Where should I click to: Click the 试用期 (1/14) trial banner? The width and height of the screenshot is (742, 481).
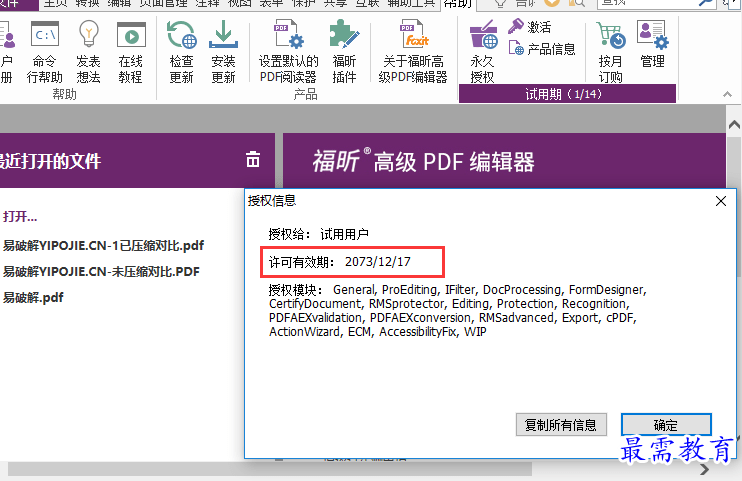tap(567, 94)
